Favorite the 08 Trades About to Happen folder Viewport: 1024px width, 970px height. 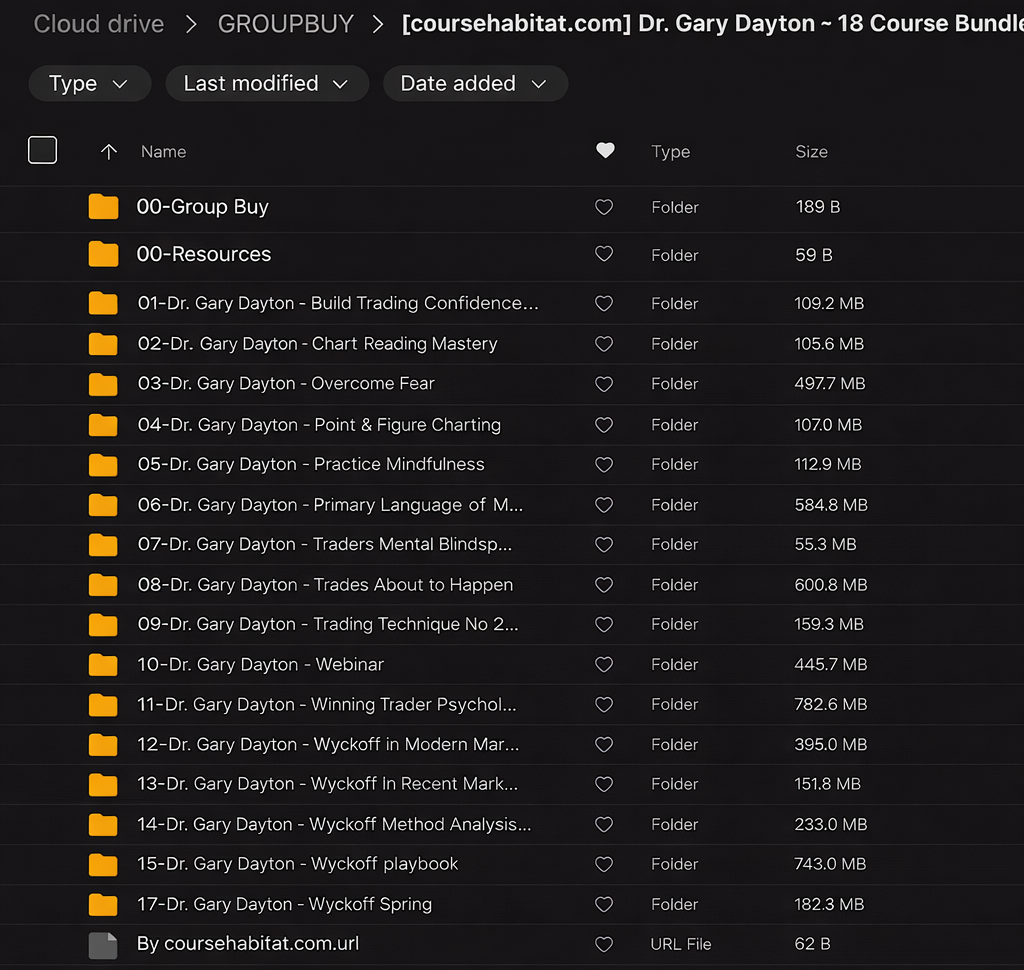click(604, 585)
